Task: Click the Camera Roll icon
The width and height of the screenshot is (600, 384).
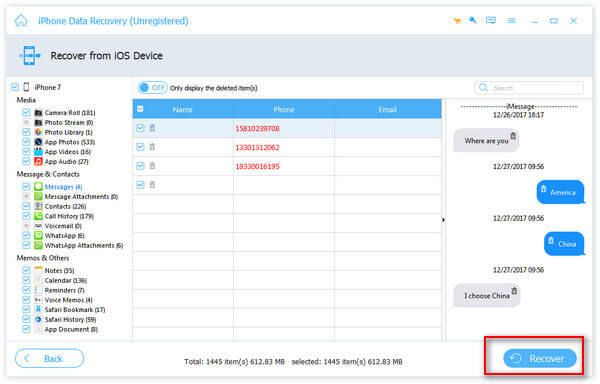Action: tap(38, 113)
